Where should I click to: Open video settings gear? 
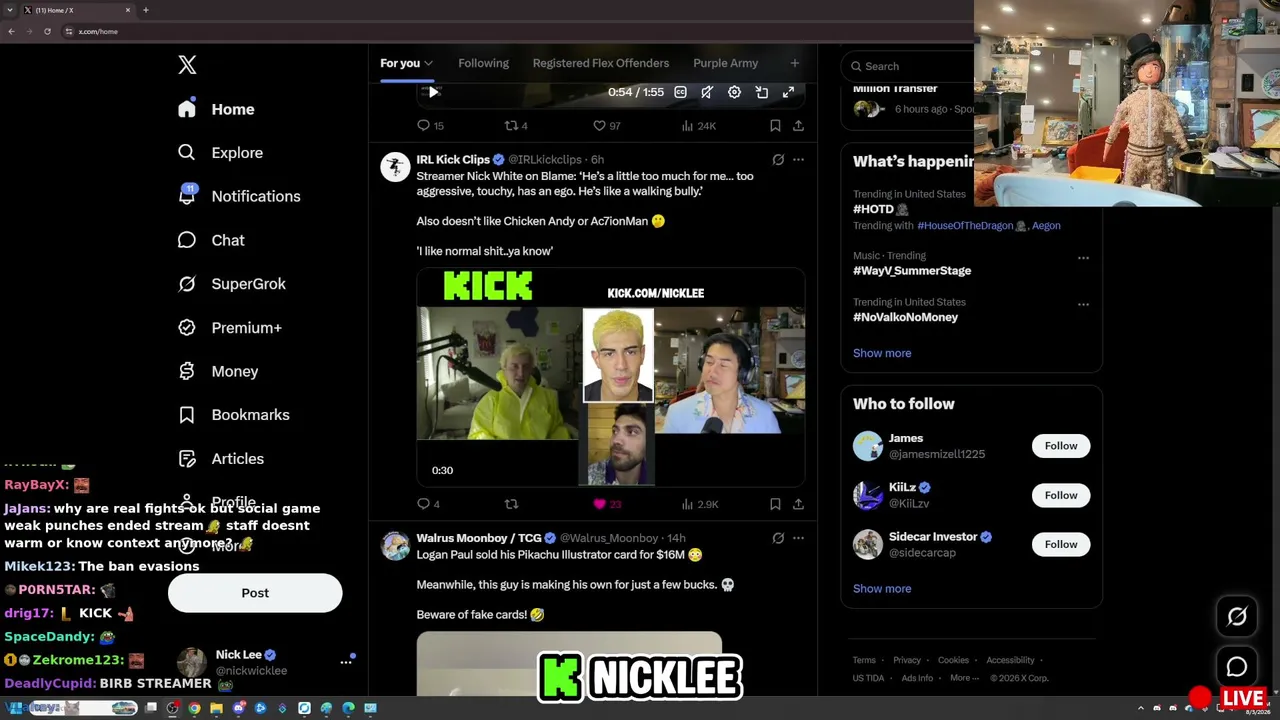734,92
